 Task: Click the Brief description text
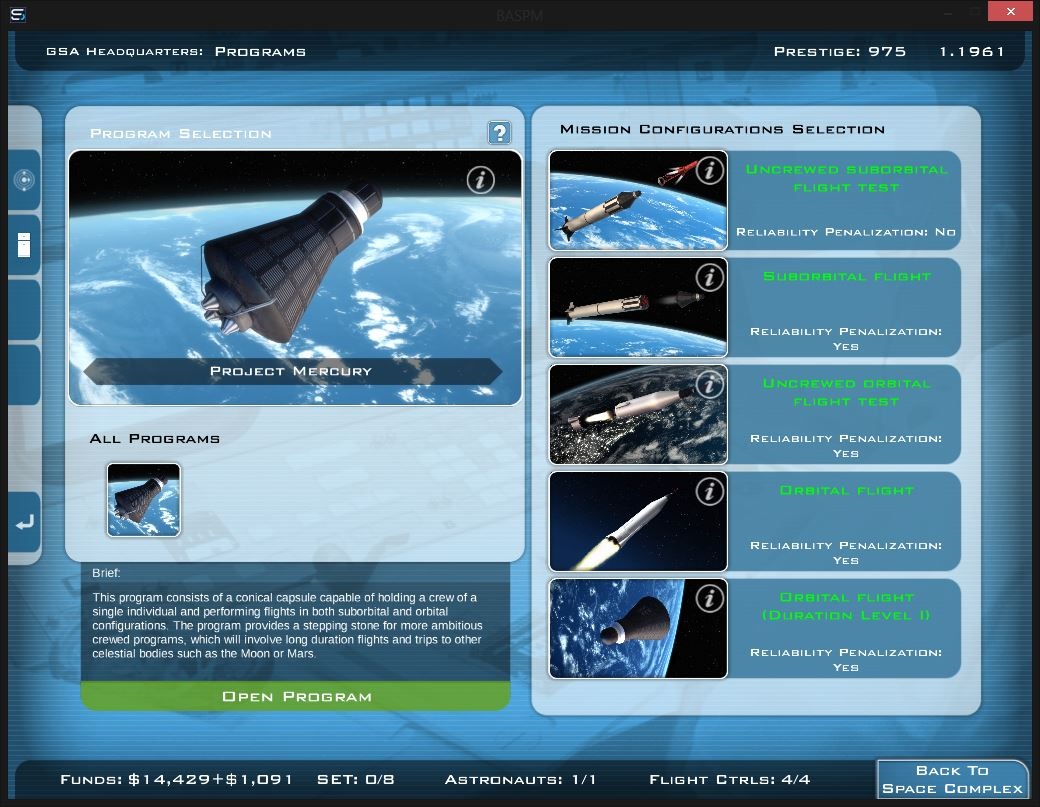click(287, 625)
